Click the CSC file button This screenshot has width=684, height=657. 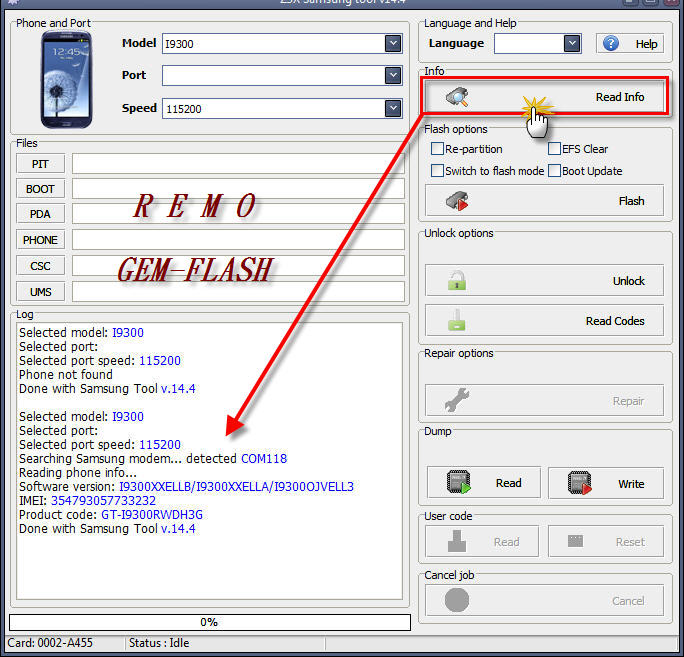coord(40,266)
